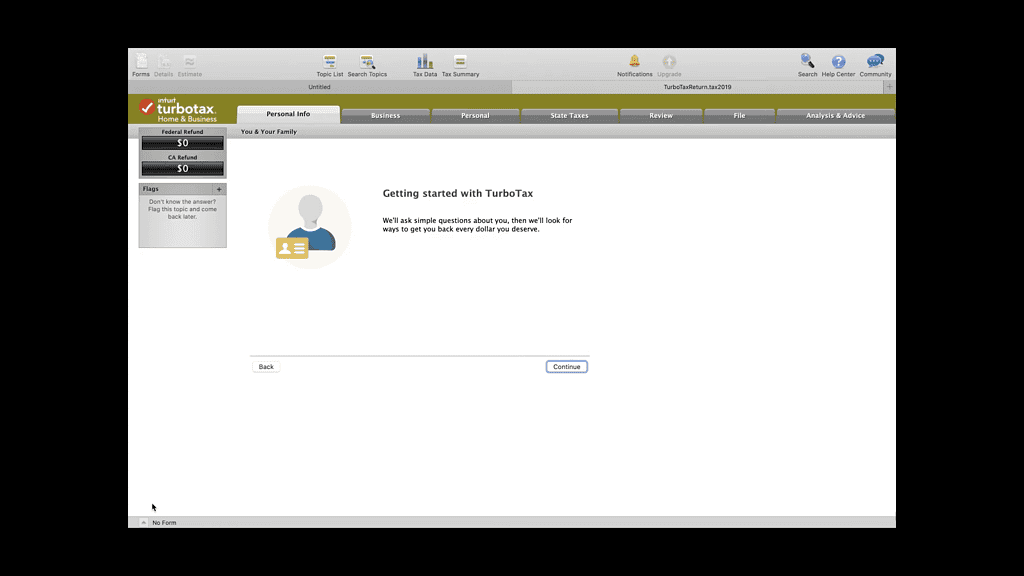Click the TurboTax Home & Business logo

point(178,110)
